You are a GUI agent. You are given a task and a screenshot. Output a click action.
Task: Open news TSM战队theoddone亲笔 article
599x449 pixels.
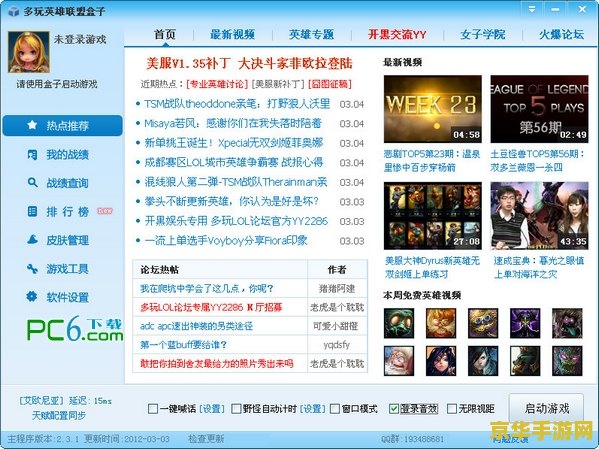click(237, 104)
